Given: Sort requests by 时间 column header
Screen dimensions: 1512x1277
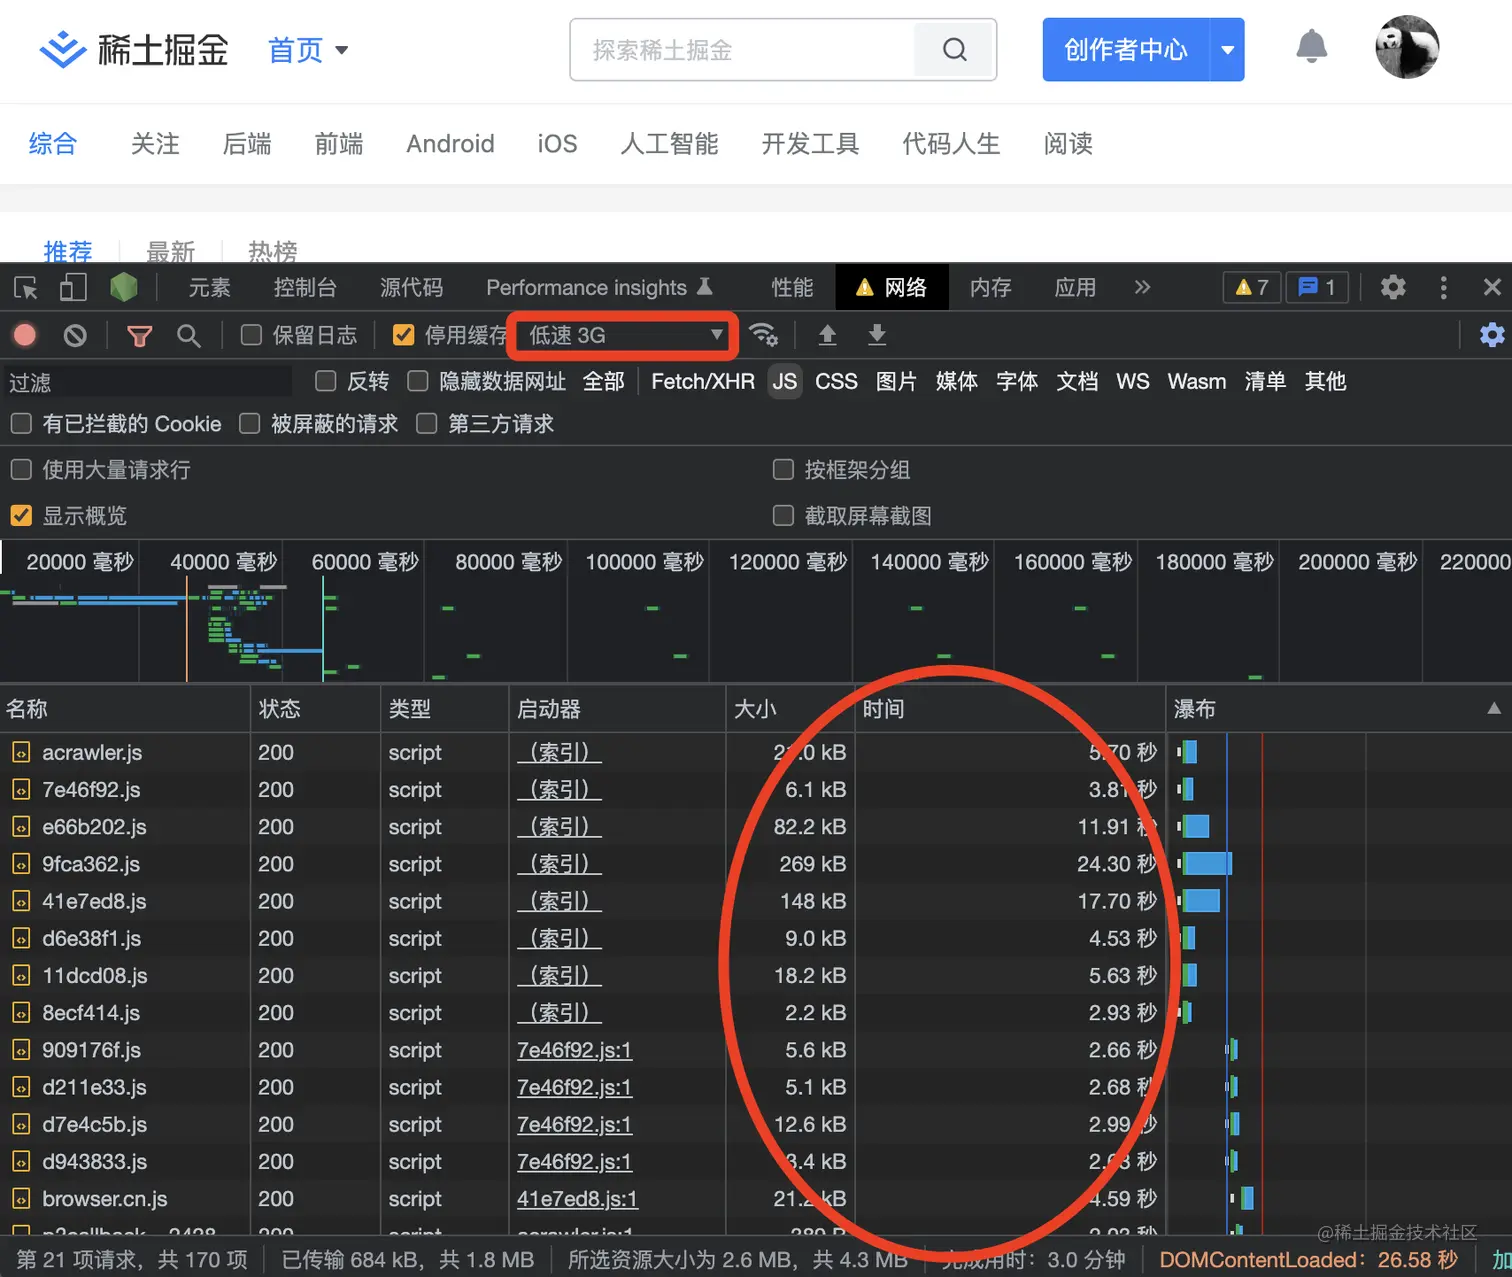Looking at the screenshot, I should 1010,709.
